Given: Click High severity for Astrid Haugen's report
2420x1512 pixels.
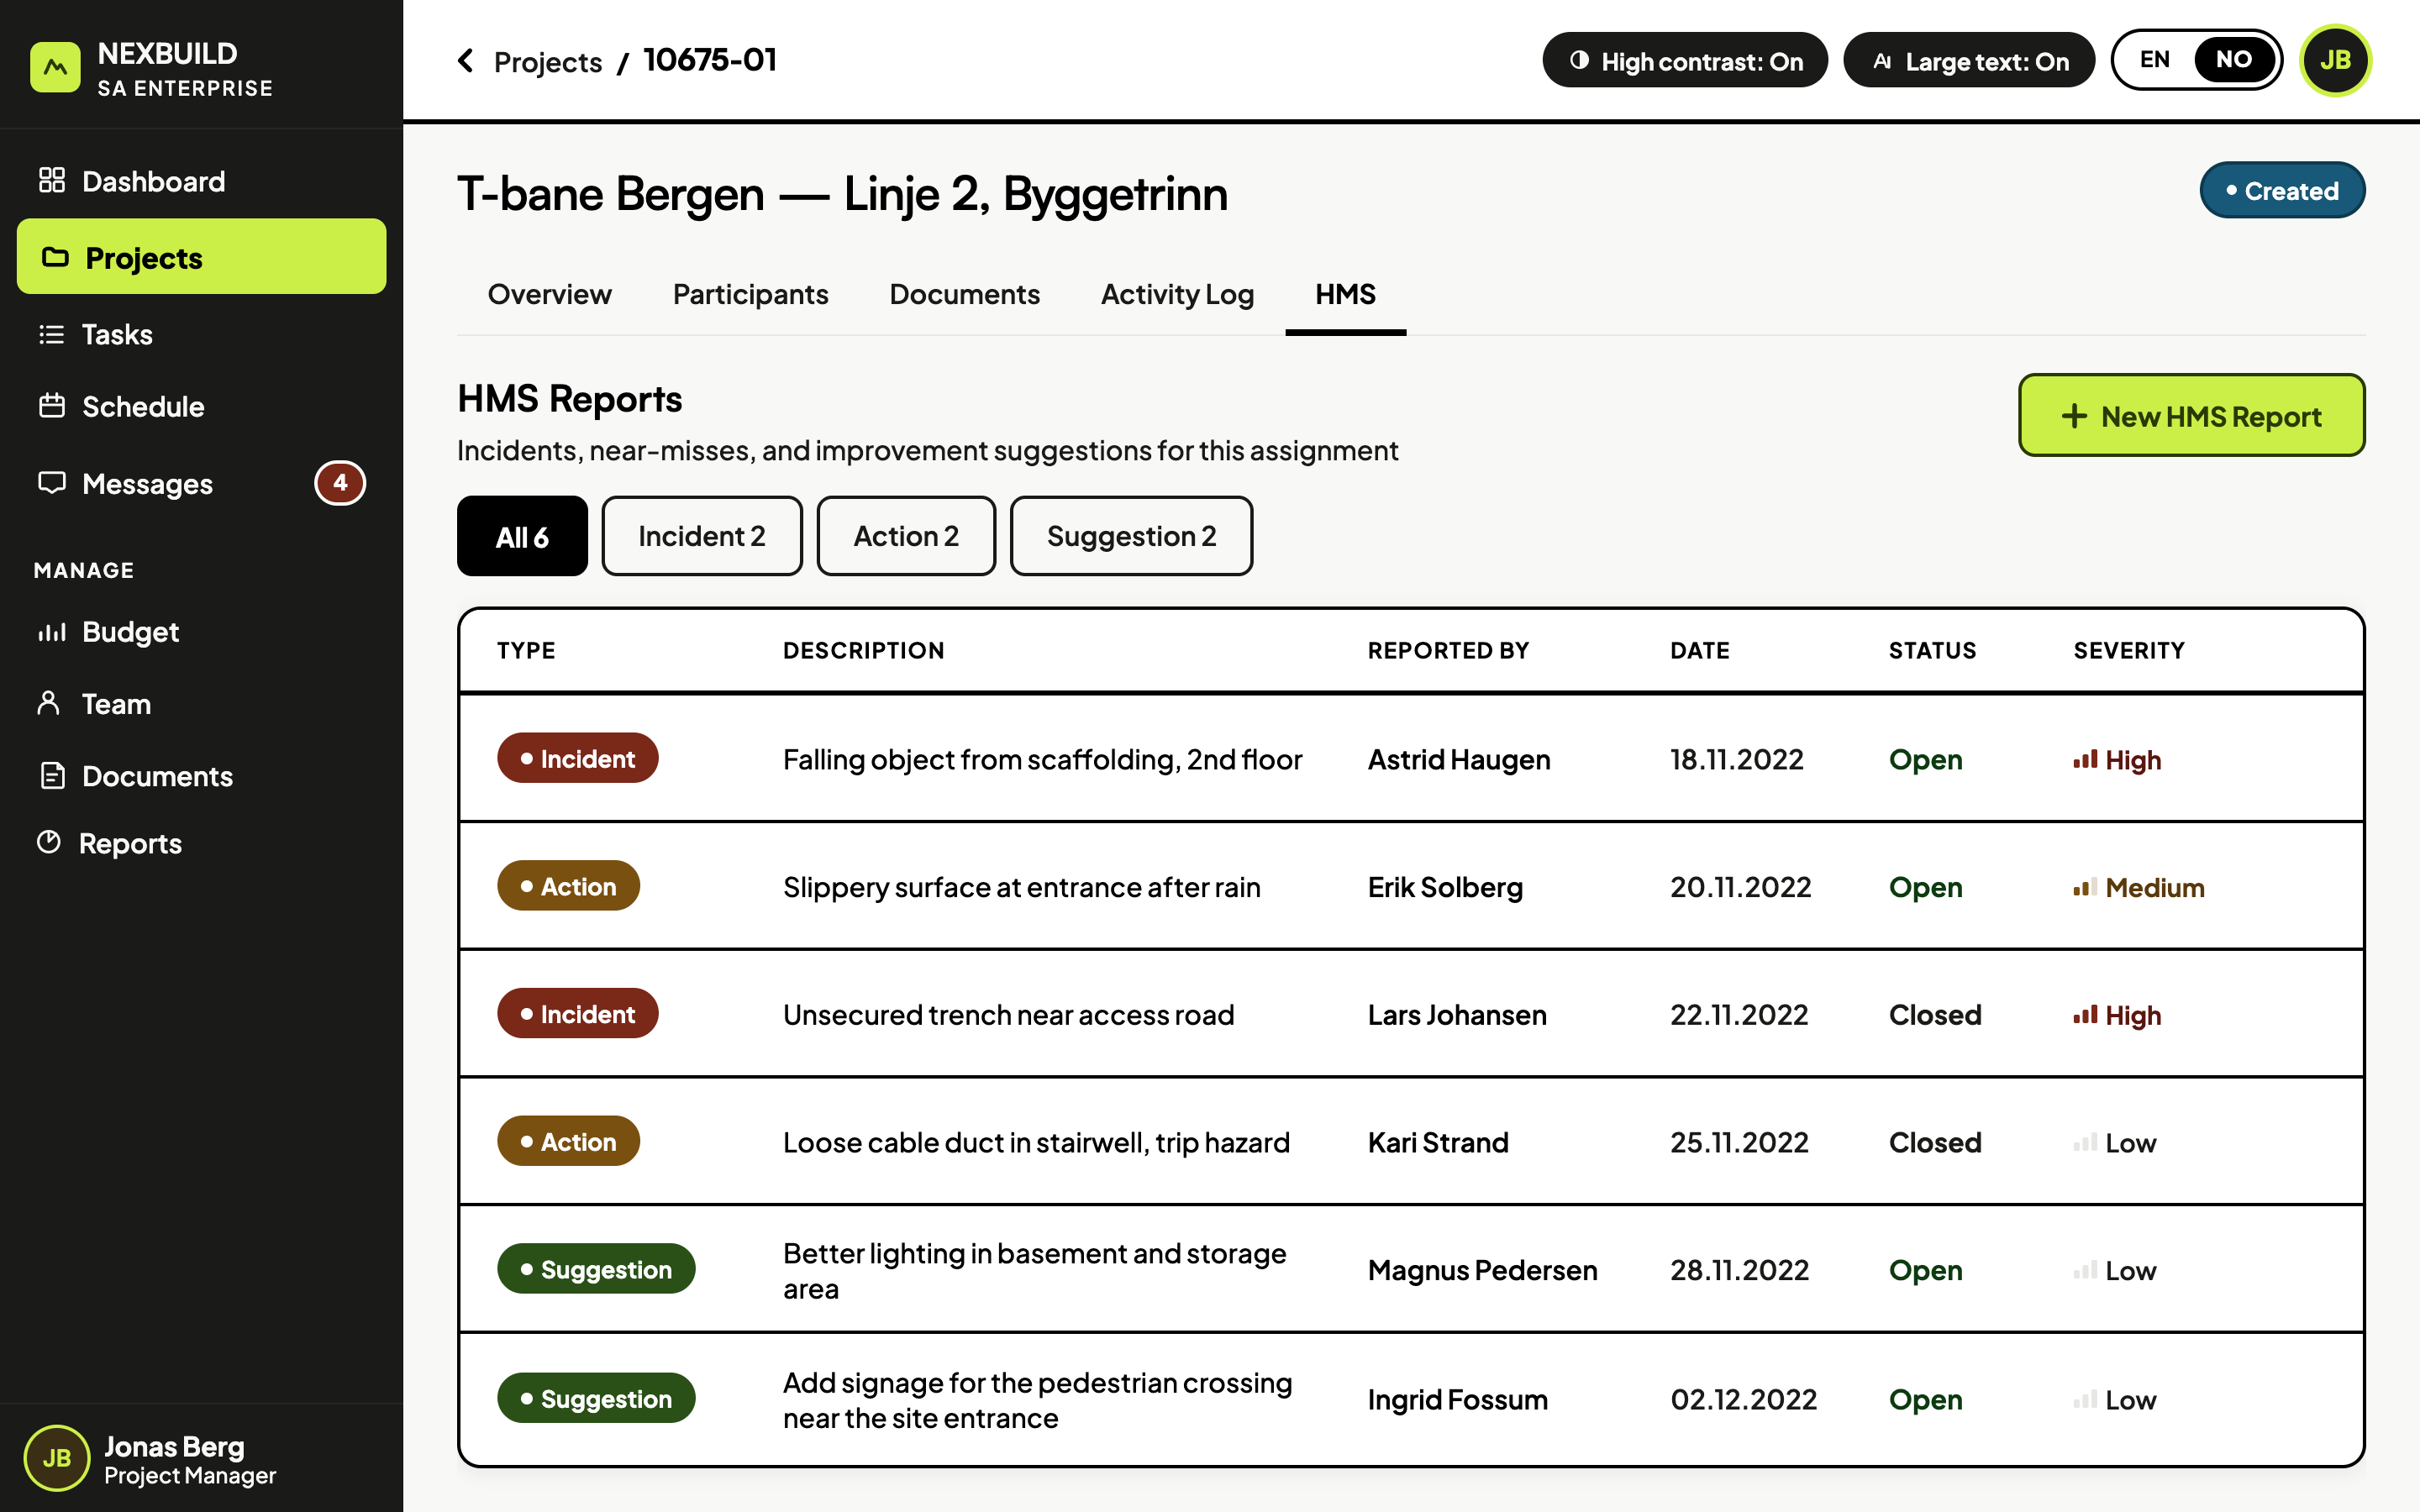Looking at the screenshot, I should coord(2117,760).
